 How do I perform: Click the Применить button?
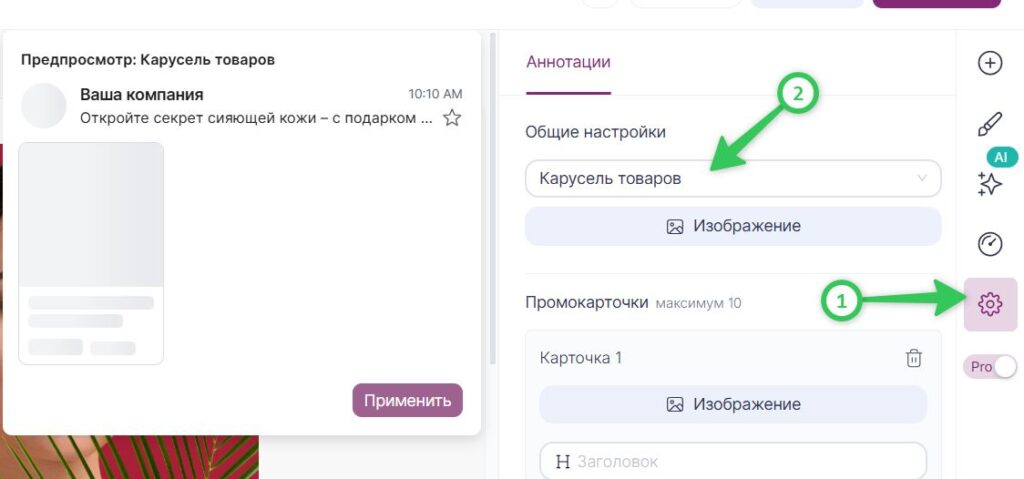(x=408, y=401)
